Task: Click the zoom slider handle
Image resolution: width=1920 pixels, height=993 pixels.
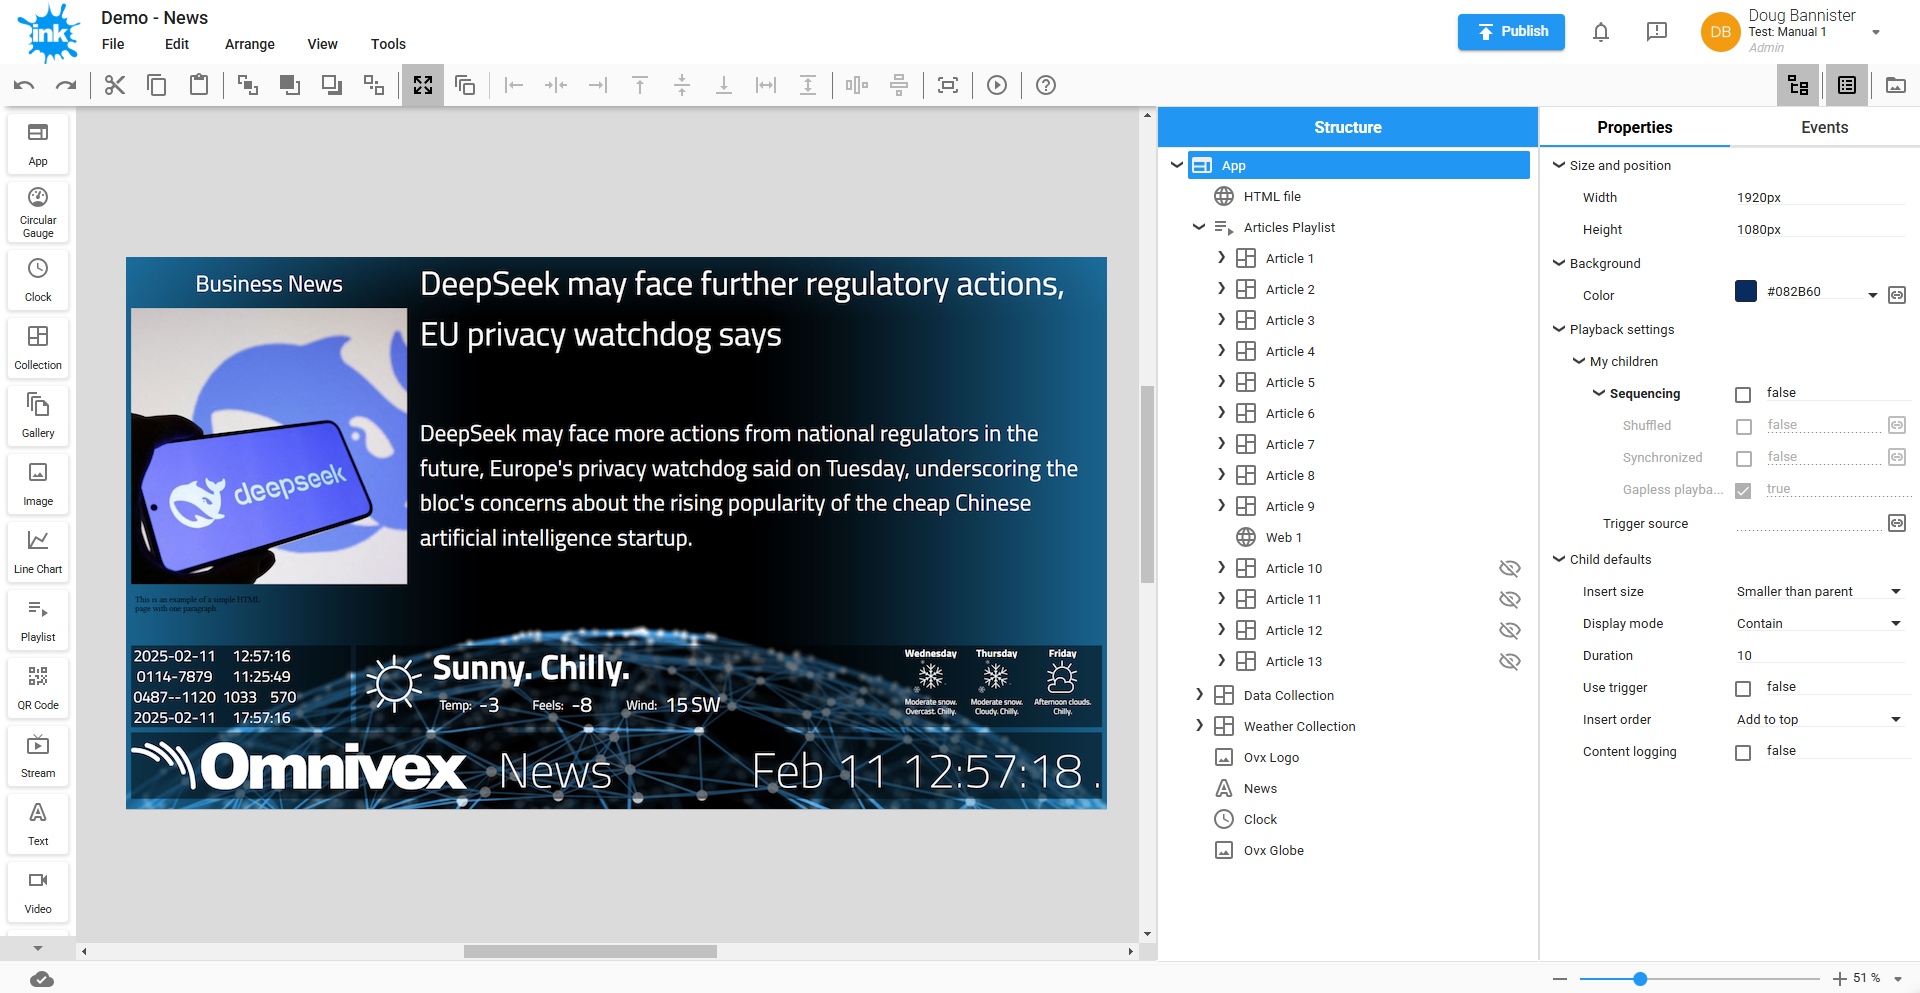Action: pos(1640,979)
